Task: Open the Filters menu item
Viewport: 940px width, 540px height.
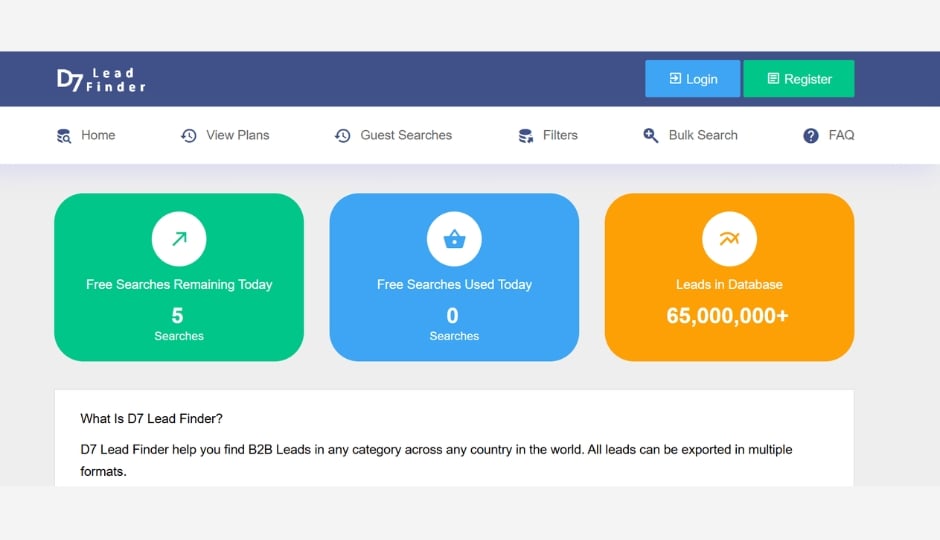Action: [x=560, y=135]
